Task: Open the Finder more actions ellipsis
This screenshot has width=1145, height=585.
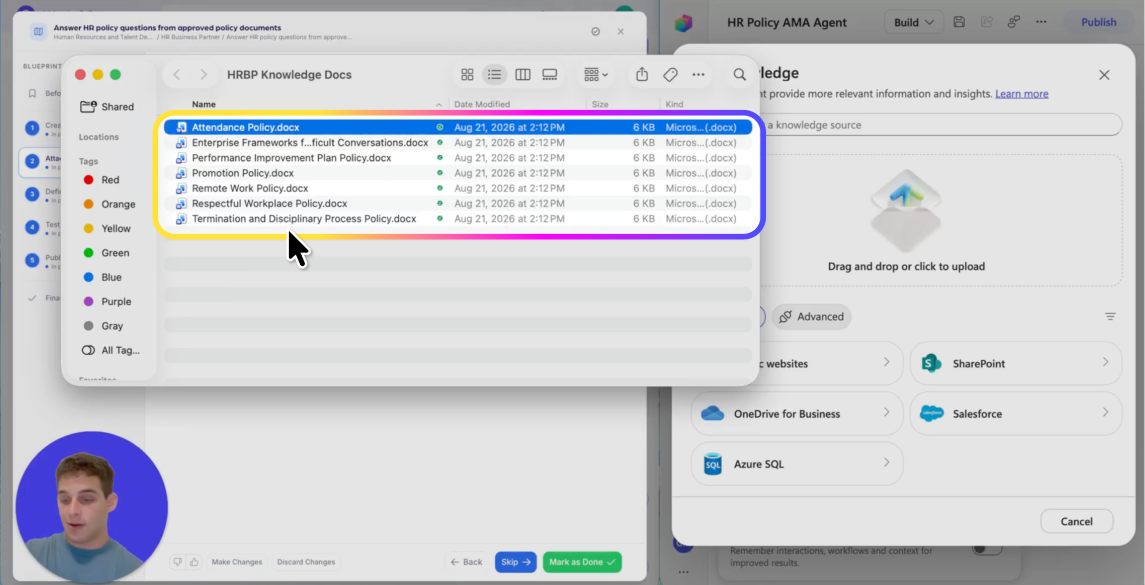Action: click(698, 74)
